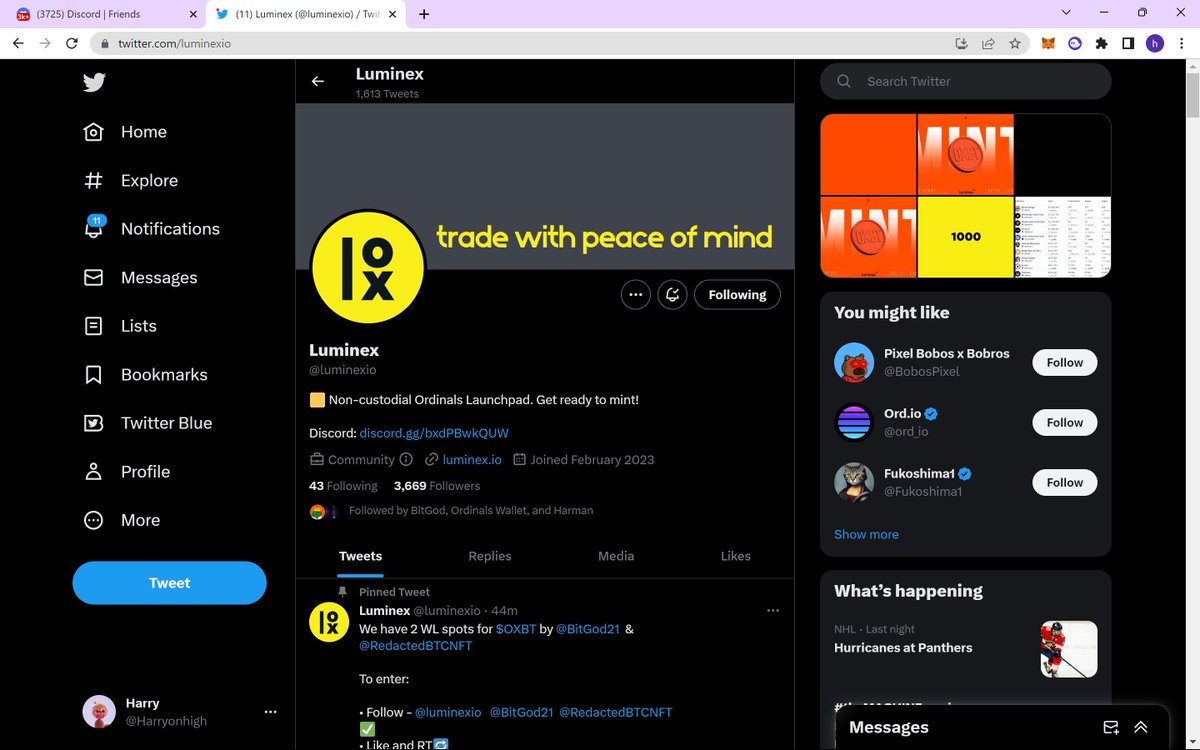Open the More circle menu in sidebar

(94, 520)
